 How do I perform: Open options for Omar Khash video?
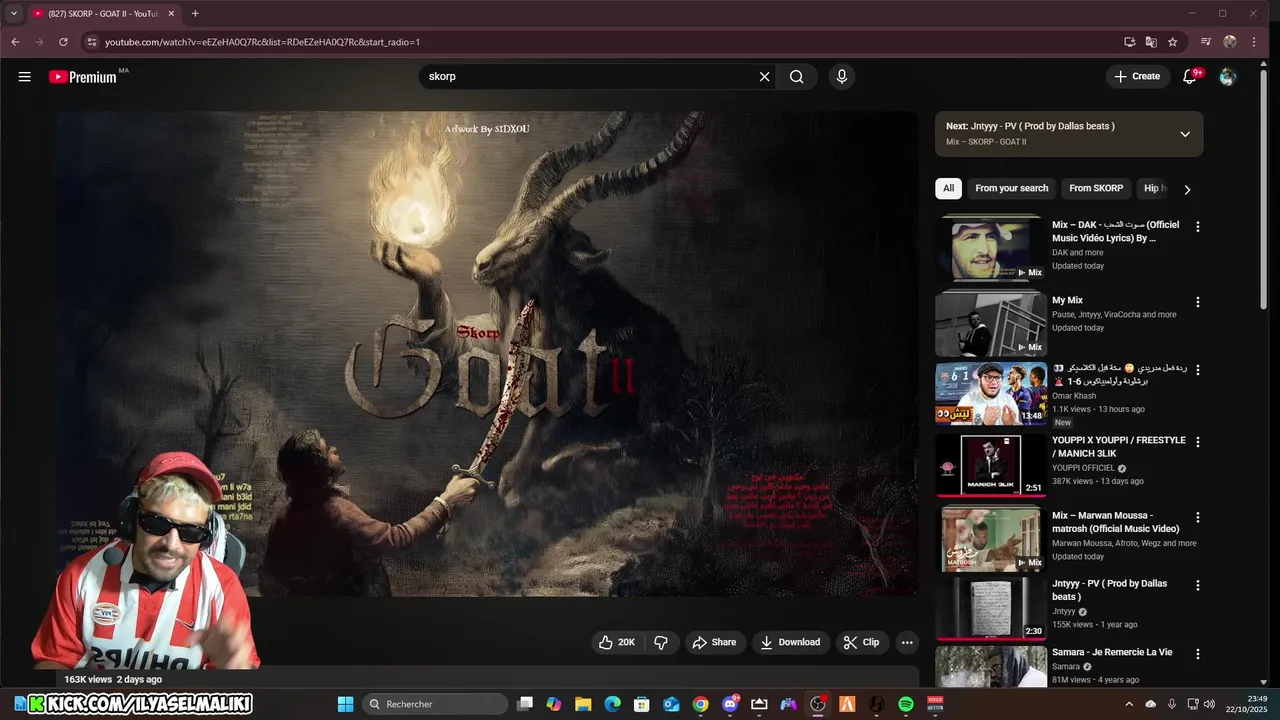pyautogui.click(x=1198, y=370)
